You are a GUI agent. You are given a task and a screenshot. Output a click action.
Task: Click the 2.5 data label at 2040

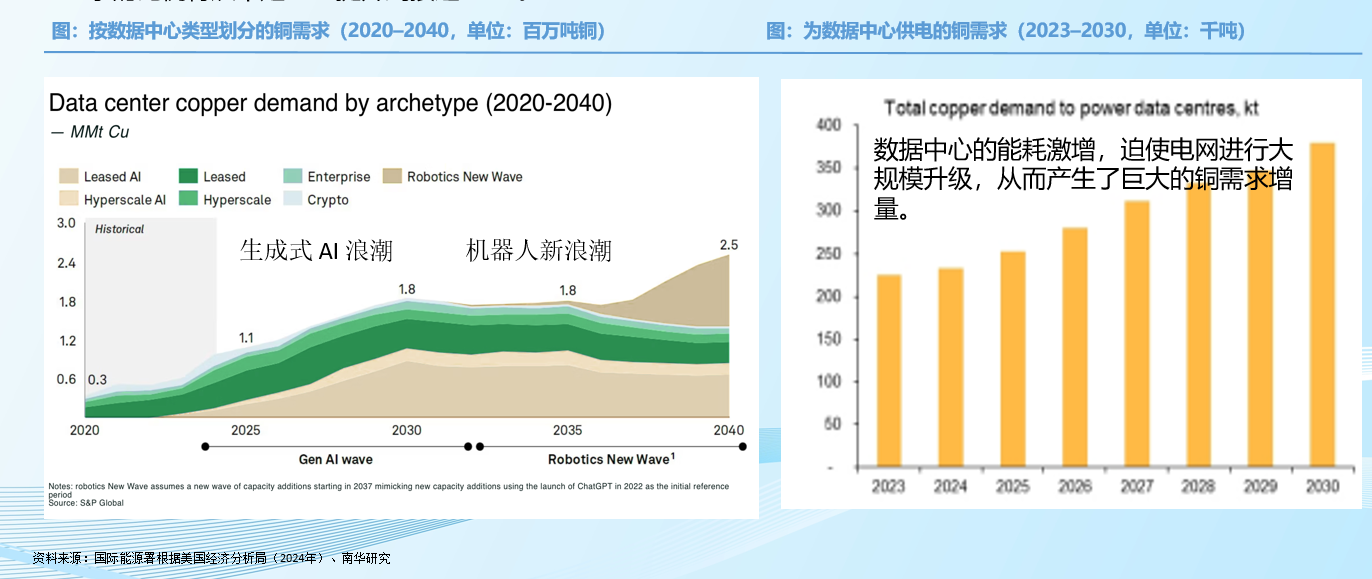tap(729, 245)
